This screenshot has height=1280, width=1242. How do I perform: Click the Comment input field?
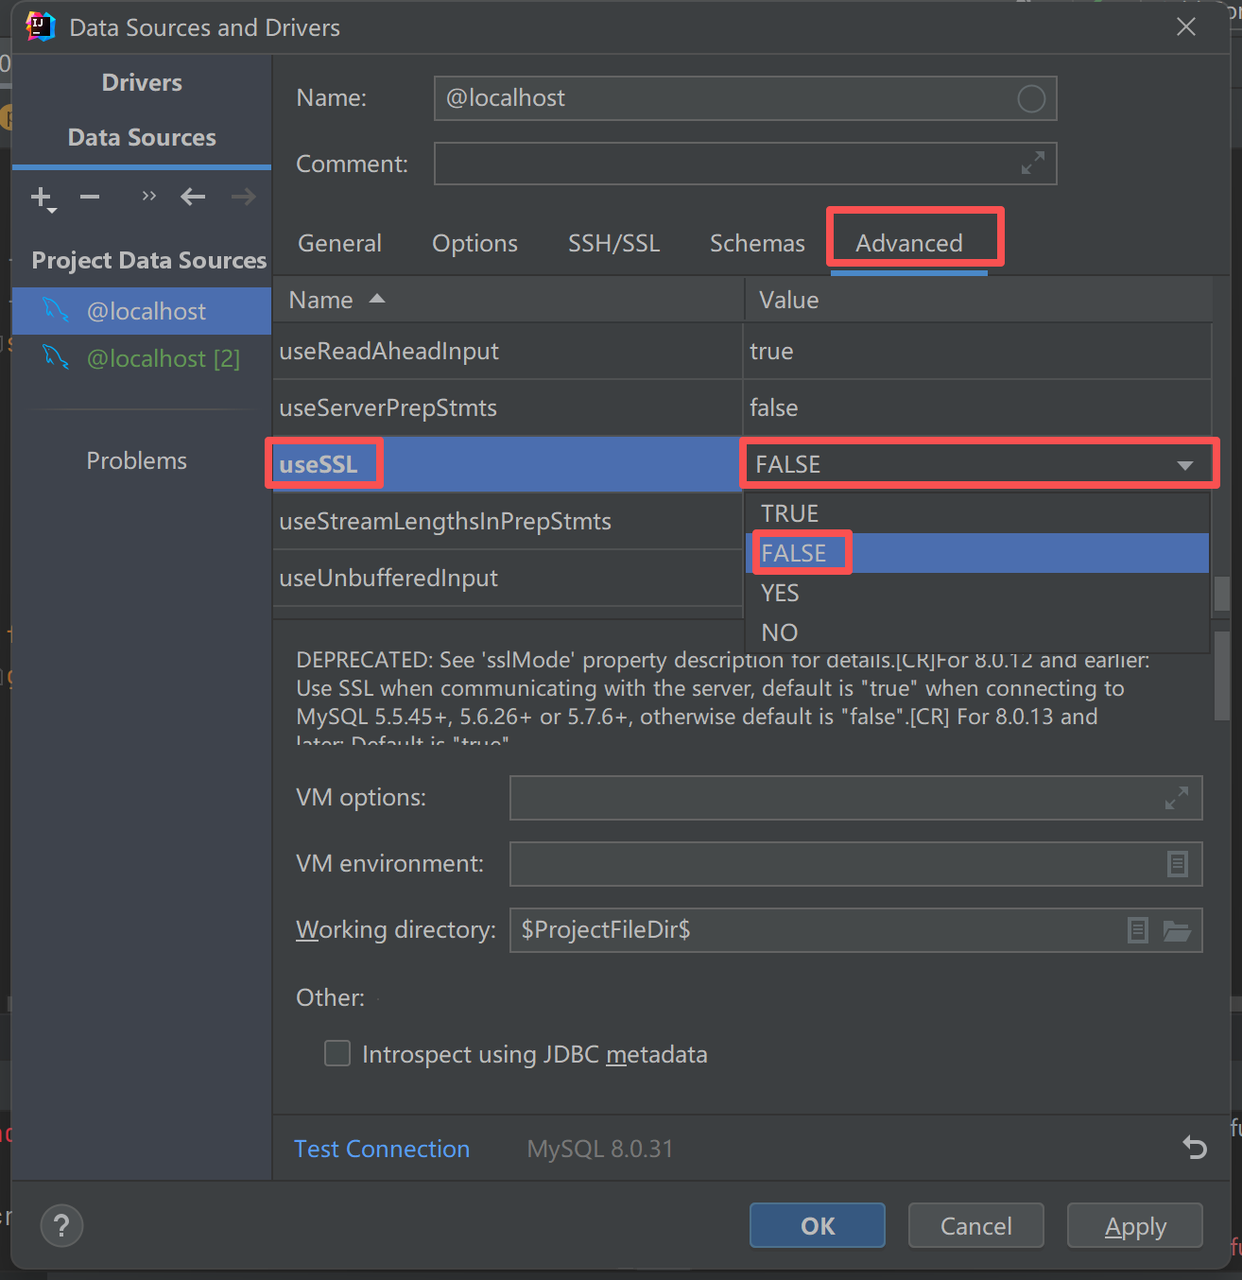click(745, 163)
